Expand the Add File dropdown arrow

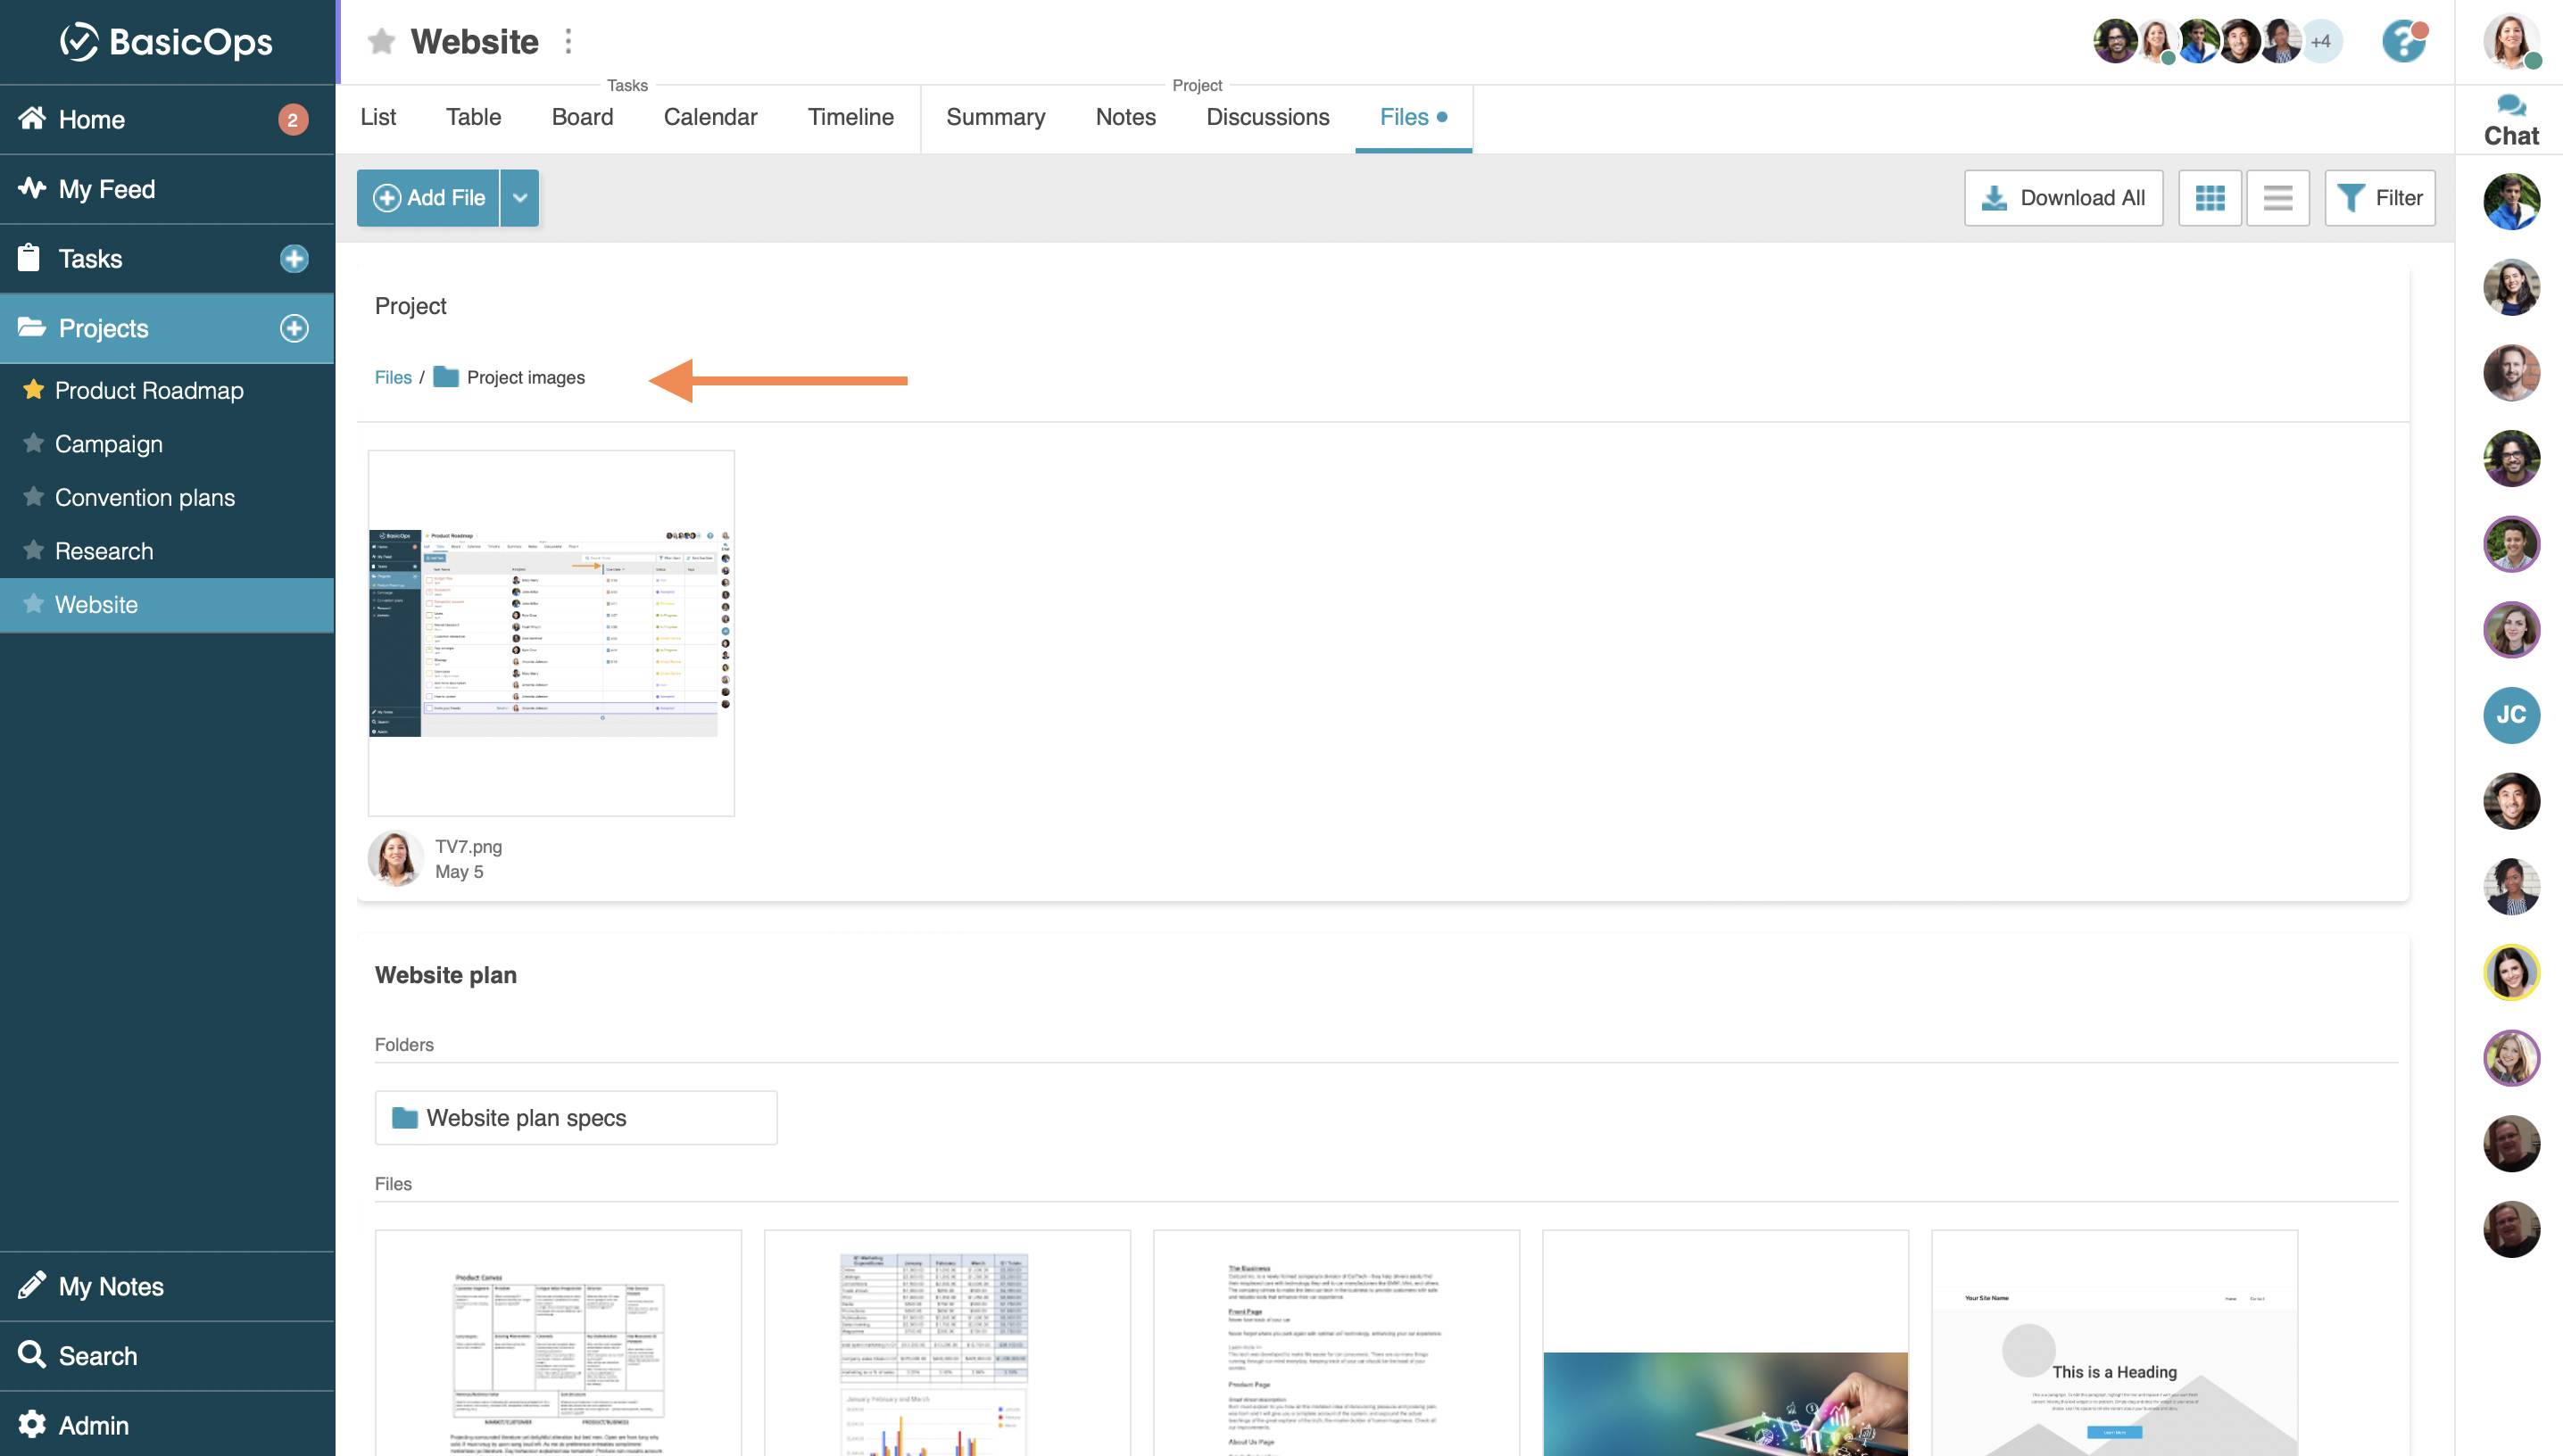(x=520, y=198)
